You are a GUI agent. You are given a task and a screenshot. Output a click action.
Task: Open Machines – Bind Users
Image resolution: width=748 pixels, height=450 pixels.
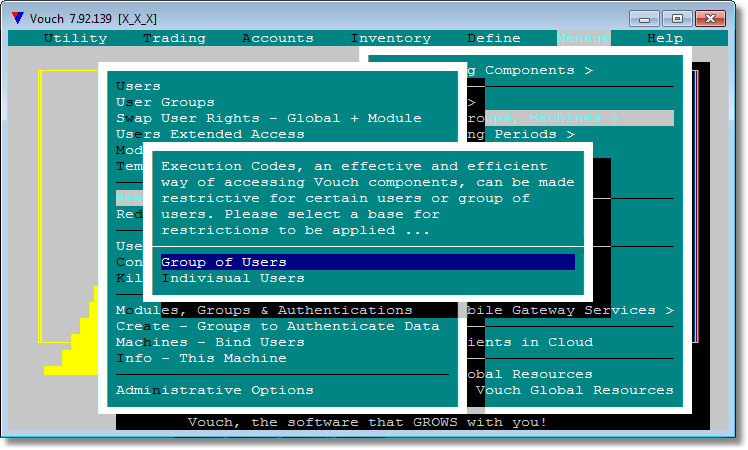click(210, 342)
